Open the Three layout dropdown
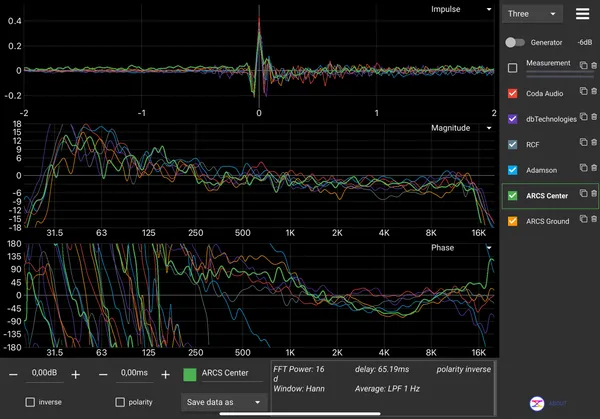Image resolution: width=600 pixels, height=419 pixels. click(532, 14)
